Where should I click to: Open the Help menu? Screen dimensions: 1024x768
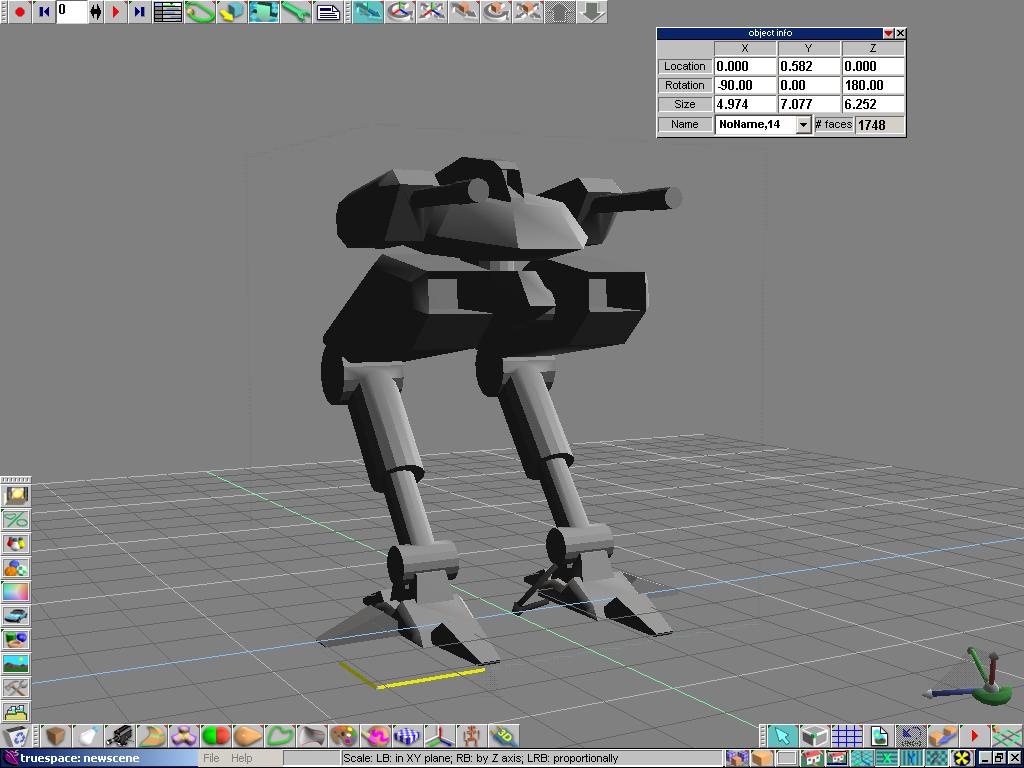point(241,758)
